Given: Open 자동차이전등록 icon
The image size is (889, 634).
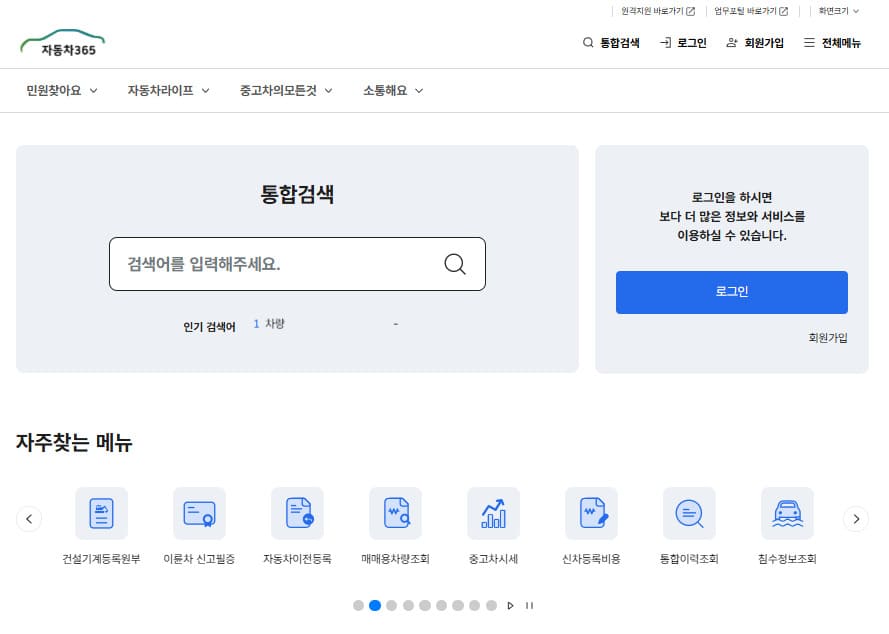Looking at the screenshot, I should (298, 513).
